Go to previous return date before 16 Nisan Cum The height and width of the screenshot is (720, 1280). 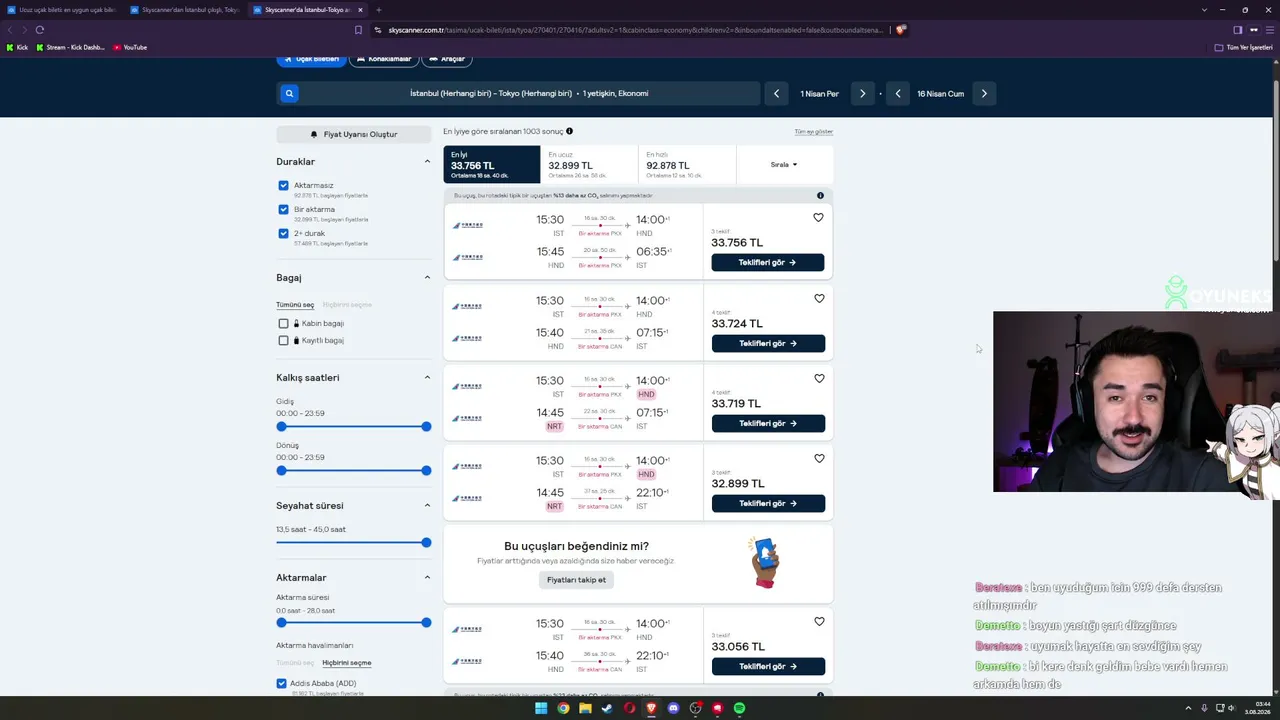[898, 94]
